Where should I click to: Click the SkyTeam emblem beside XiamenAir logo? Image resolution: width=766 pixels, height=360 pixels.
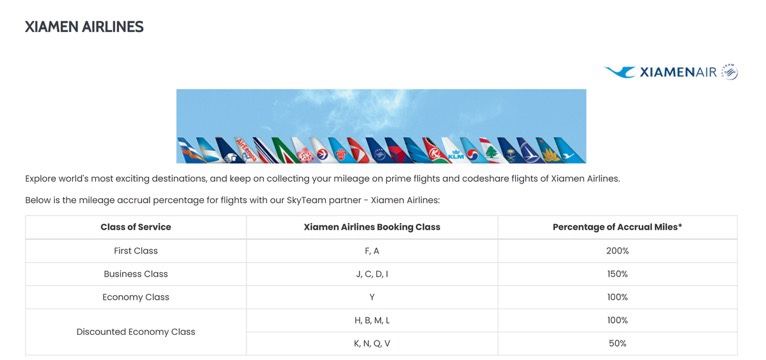click(x=729, y=72)
